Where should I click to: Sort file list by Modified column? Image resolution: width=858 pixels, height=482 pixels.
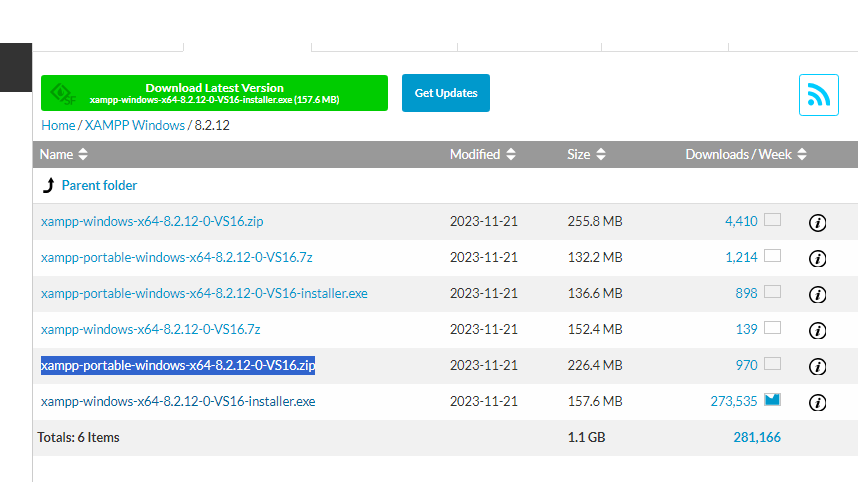point(483,154)
